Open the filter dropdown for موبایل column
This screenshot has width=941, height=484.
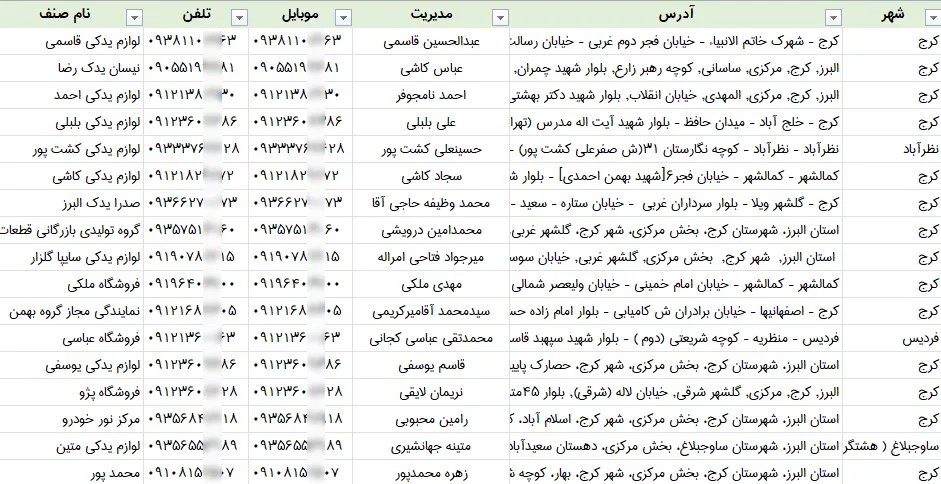tap(343, 18)
